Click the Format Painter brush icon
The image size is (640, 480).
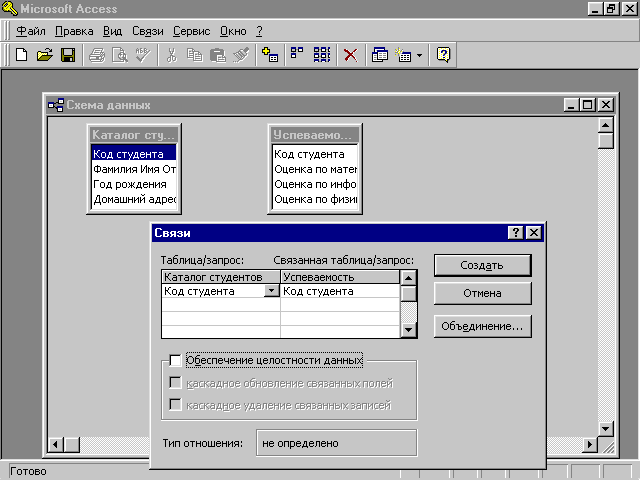tap(241, 55)
